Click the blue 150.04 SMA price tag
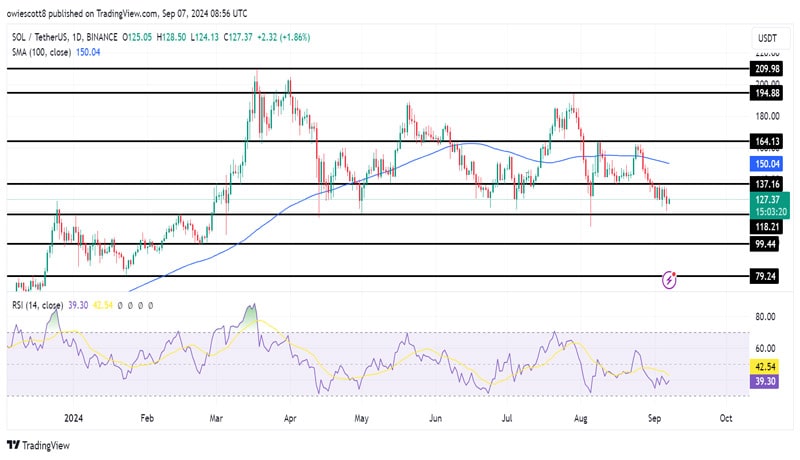 pyautogui.click(x=766, y=164)
